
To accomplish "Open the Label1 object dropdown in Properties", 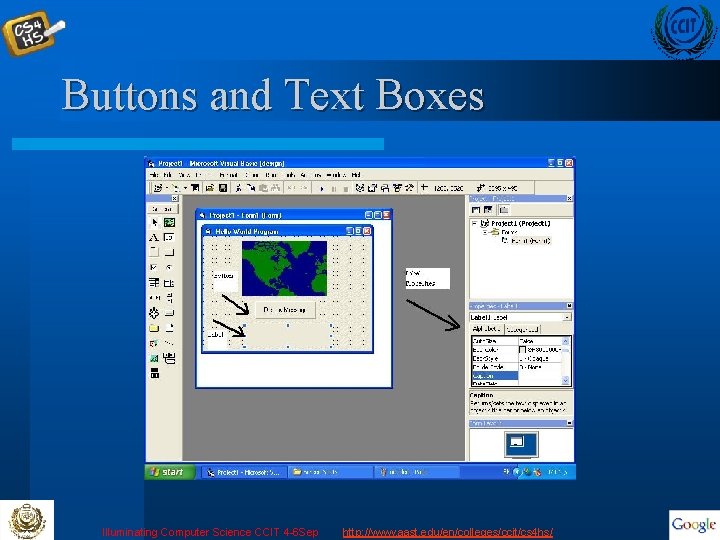I will click(568, 317).
